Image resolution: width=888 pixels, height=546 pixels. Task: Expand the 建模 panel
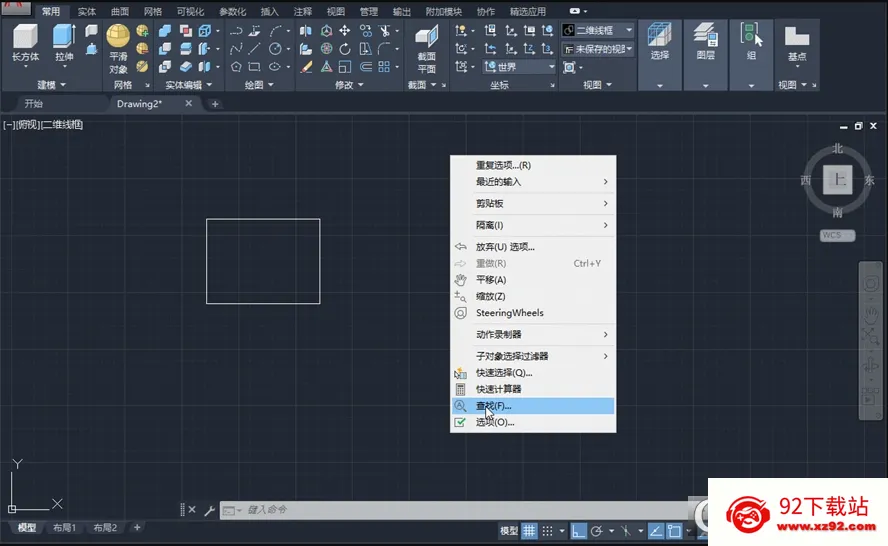[x=52, y=85]
